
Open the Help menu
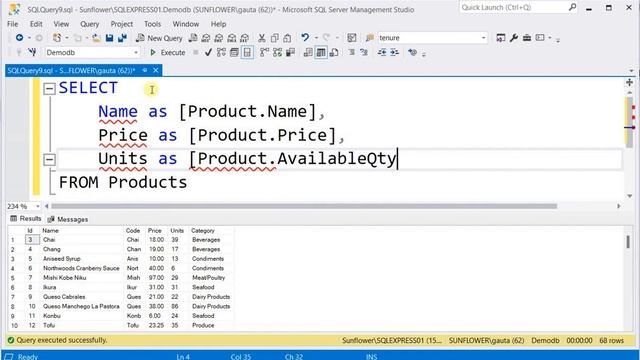point(218,24)
